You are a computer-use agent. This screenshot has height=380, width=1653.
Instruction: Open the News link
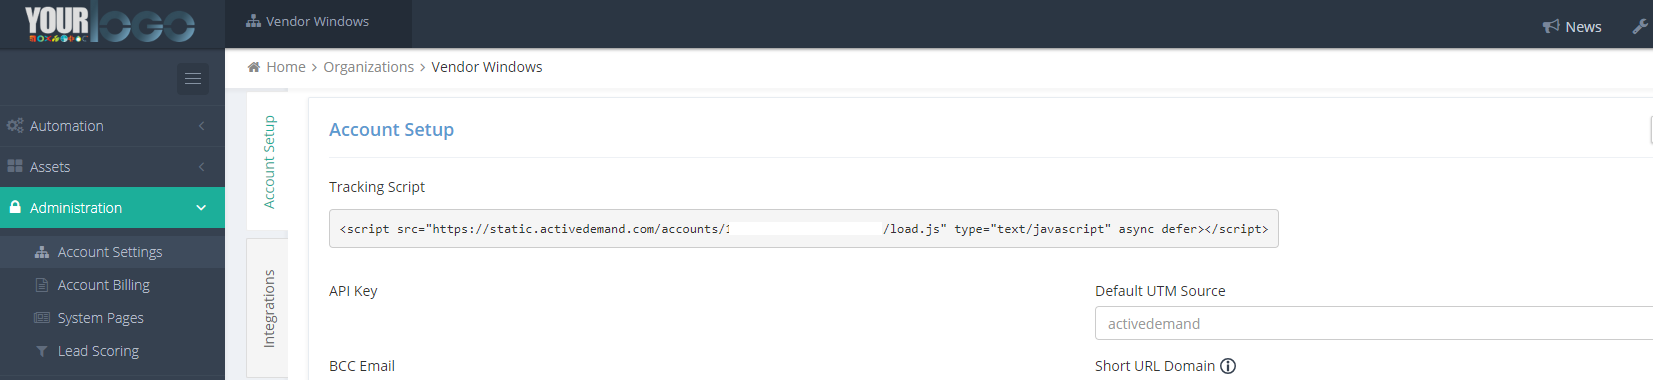pos(1583,27)
